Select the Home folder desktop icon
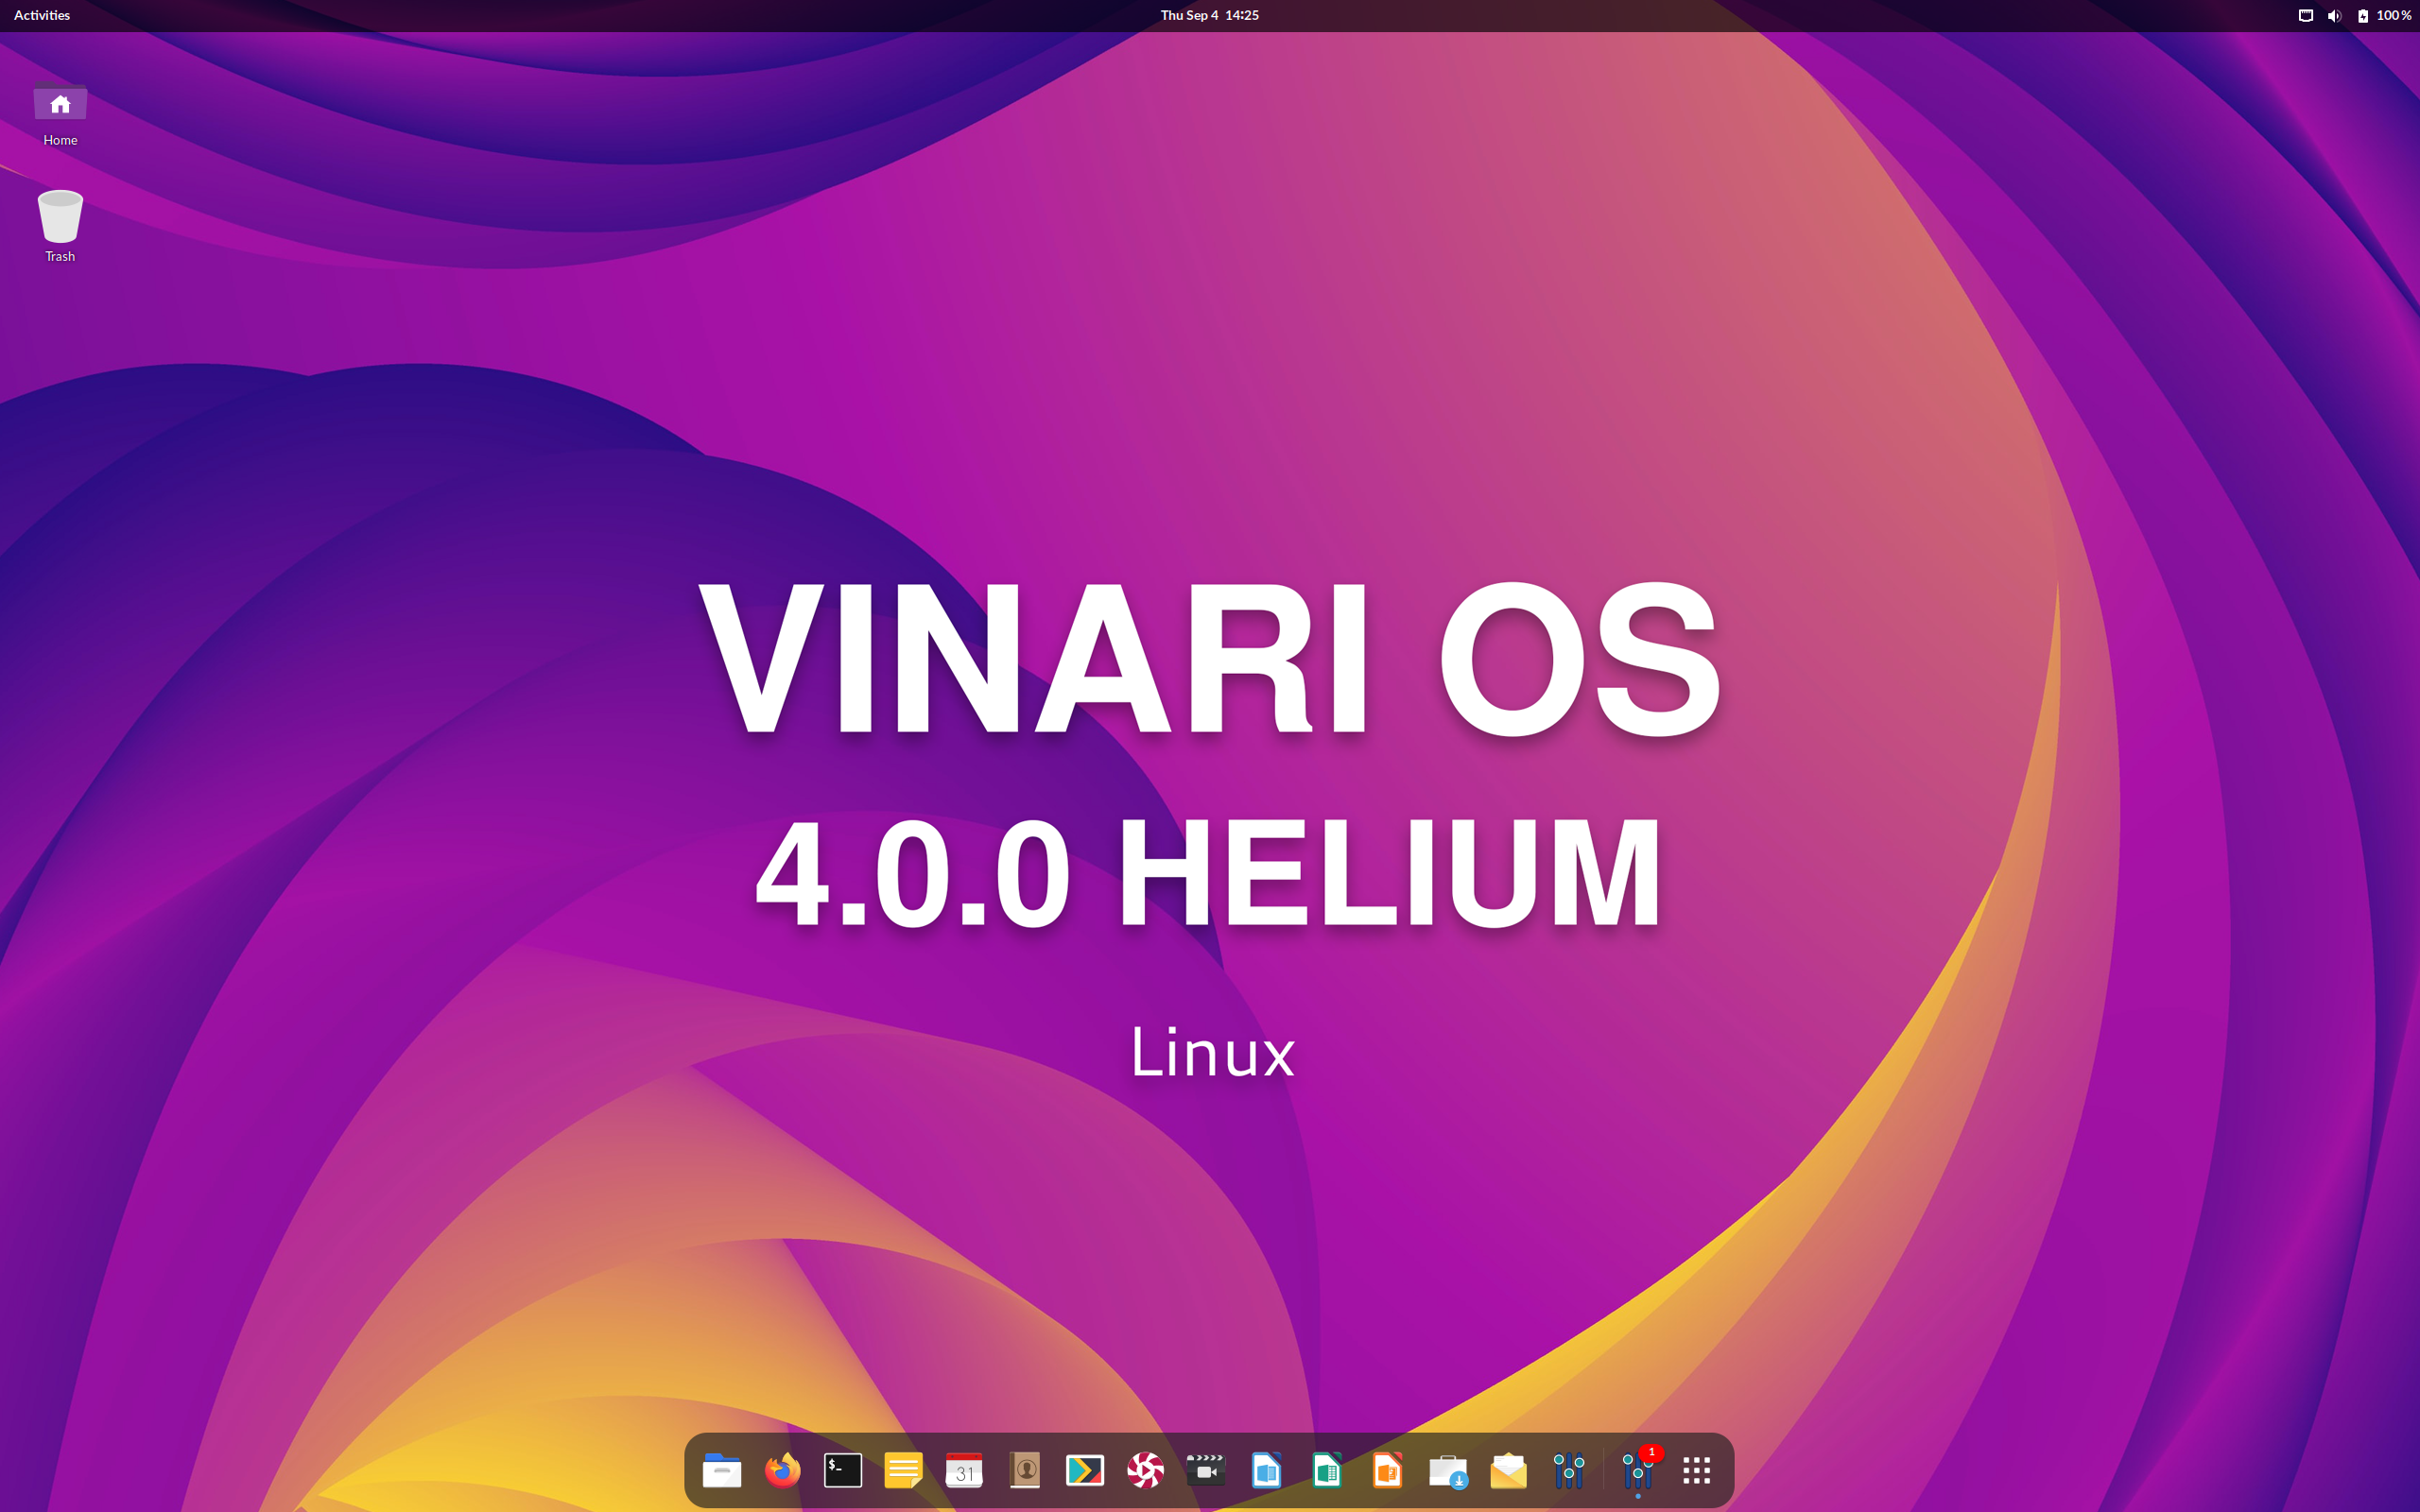Viewport: 2420px width, 1512px height. (60, 113)
